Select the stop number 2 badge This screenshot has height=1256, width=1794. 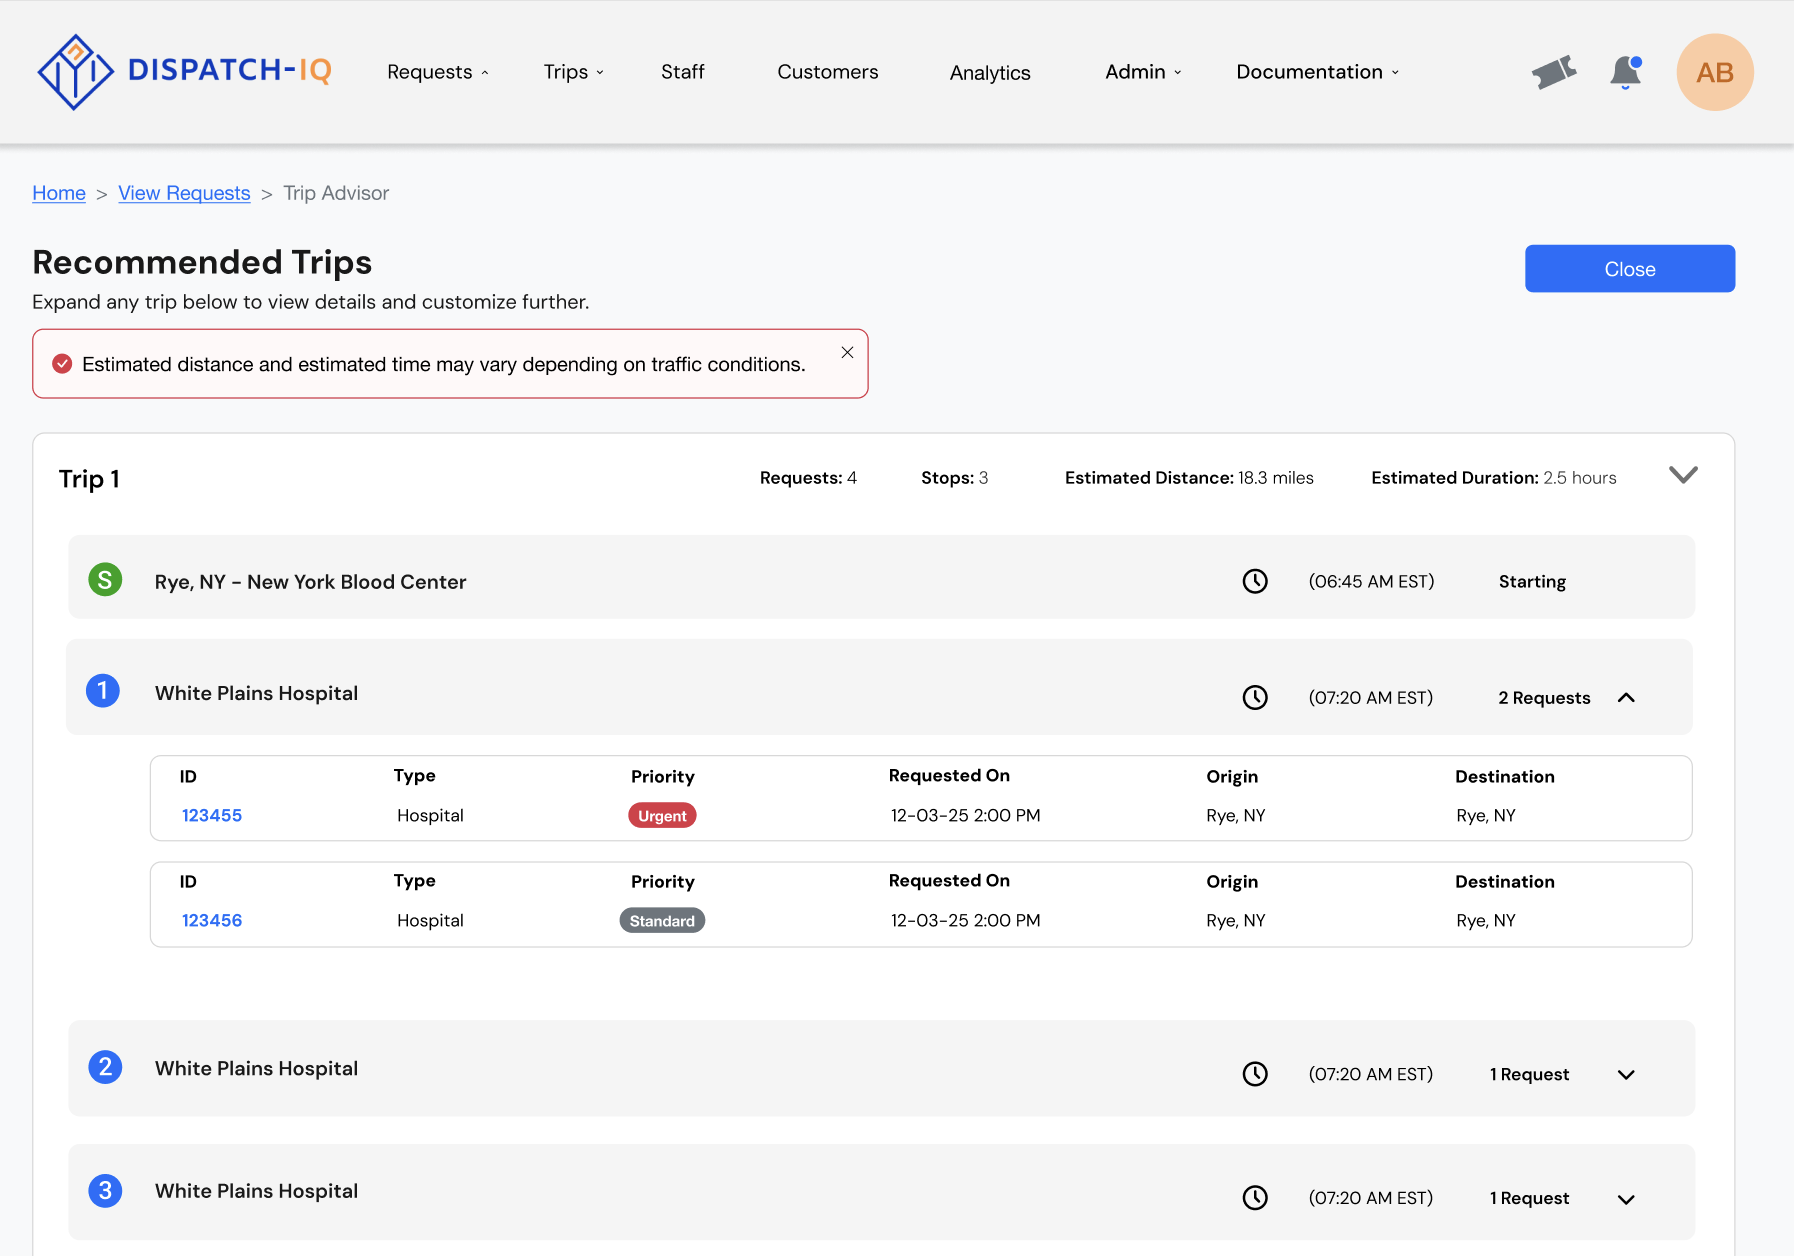105,1067
